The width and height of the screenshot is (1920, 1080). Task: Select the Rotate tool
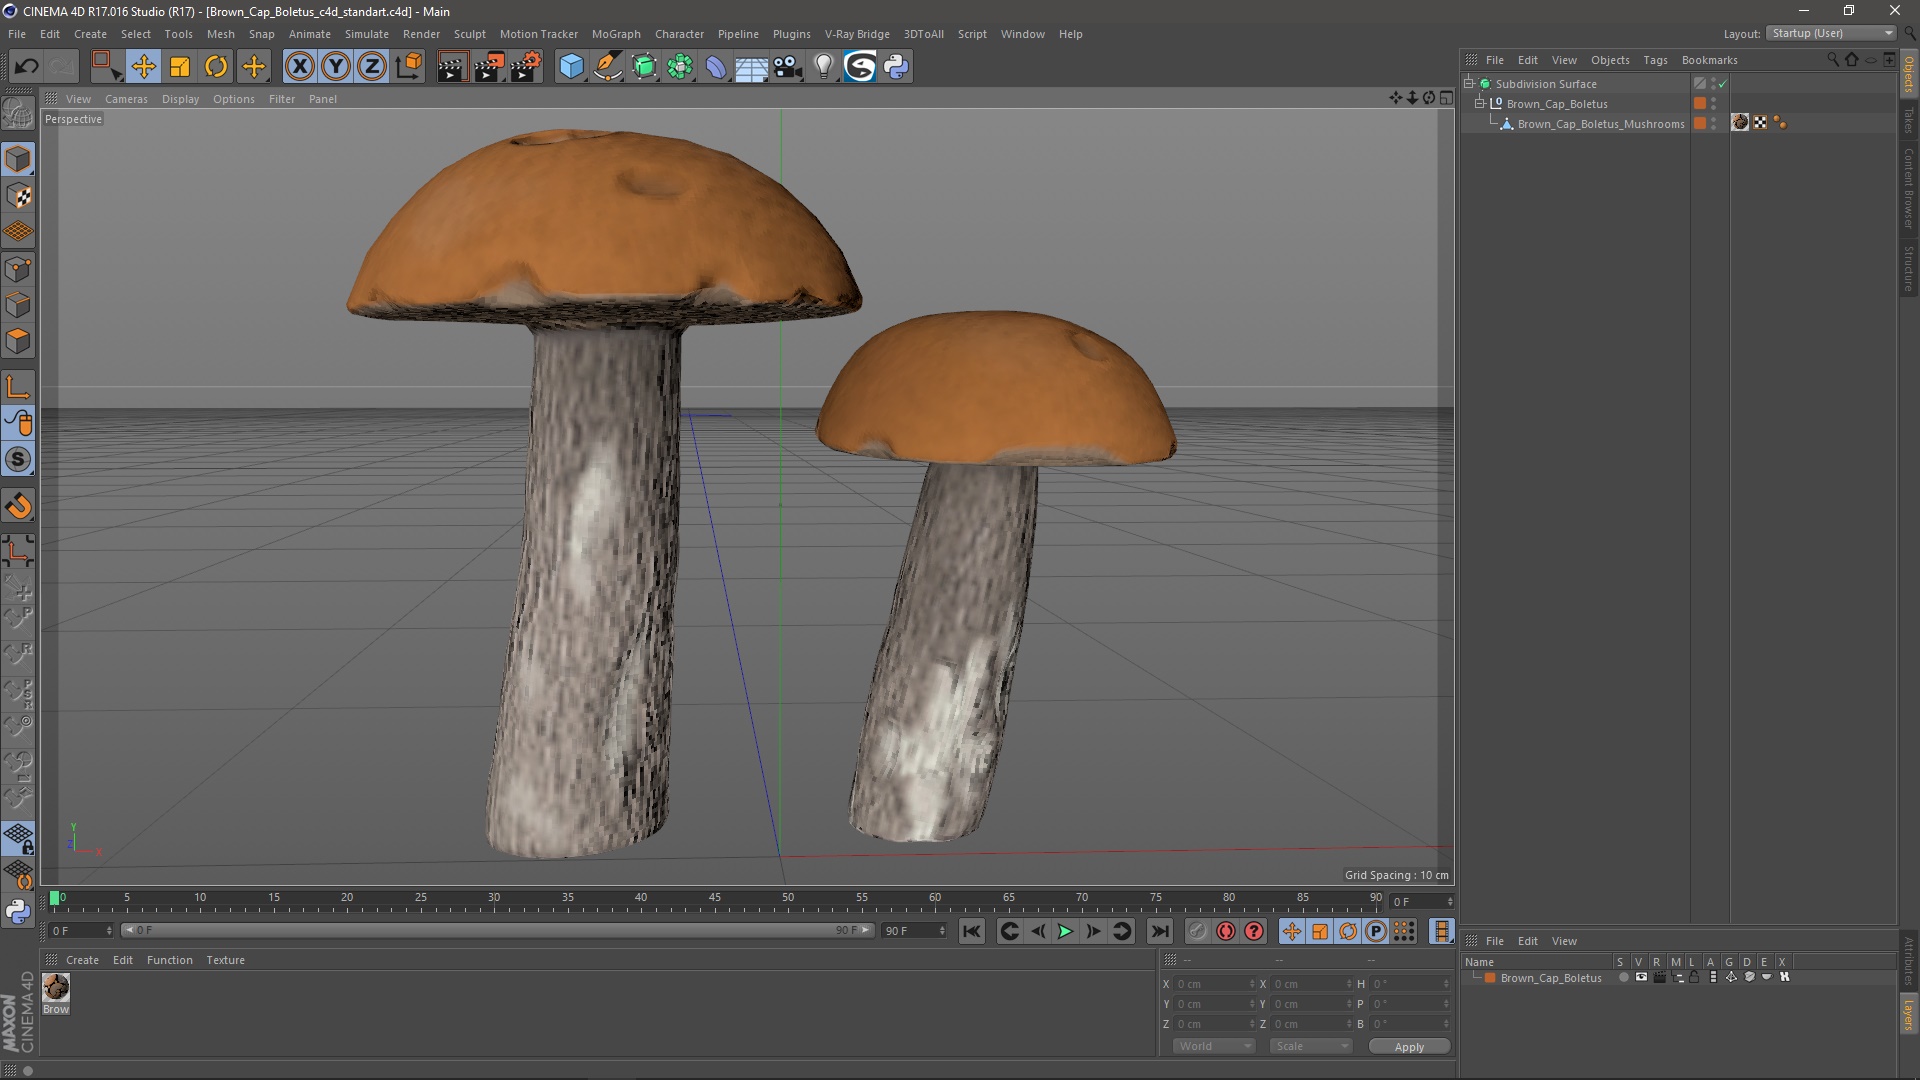[216, 67]
